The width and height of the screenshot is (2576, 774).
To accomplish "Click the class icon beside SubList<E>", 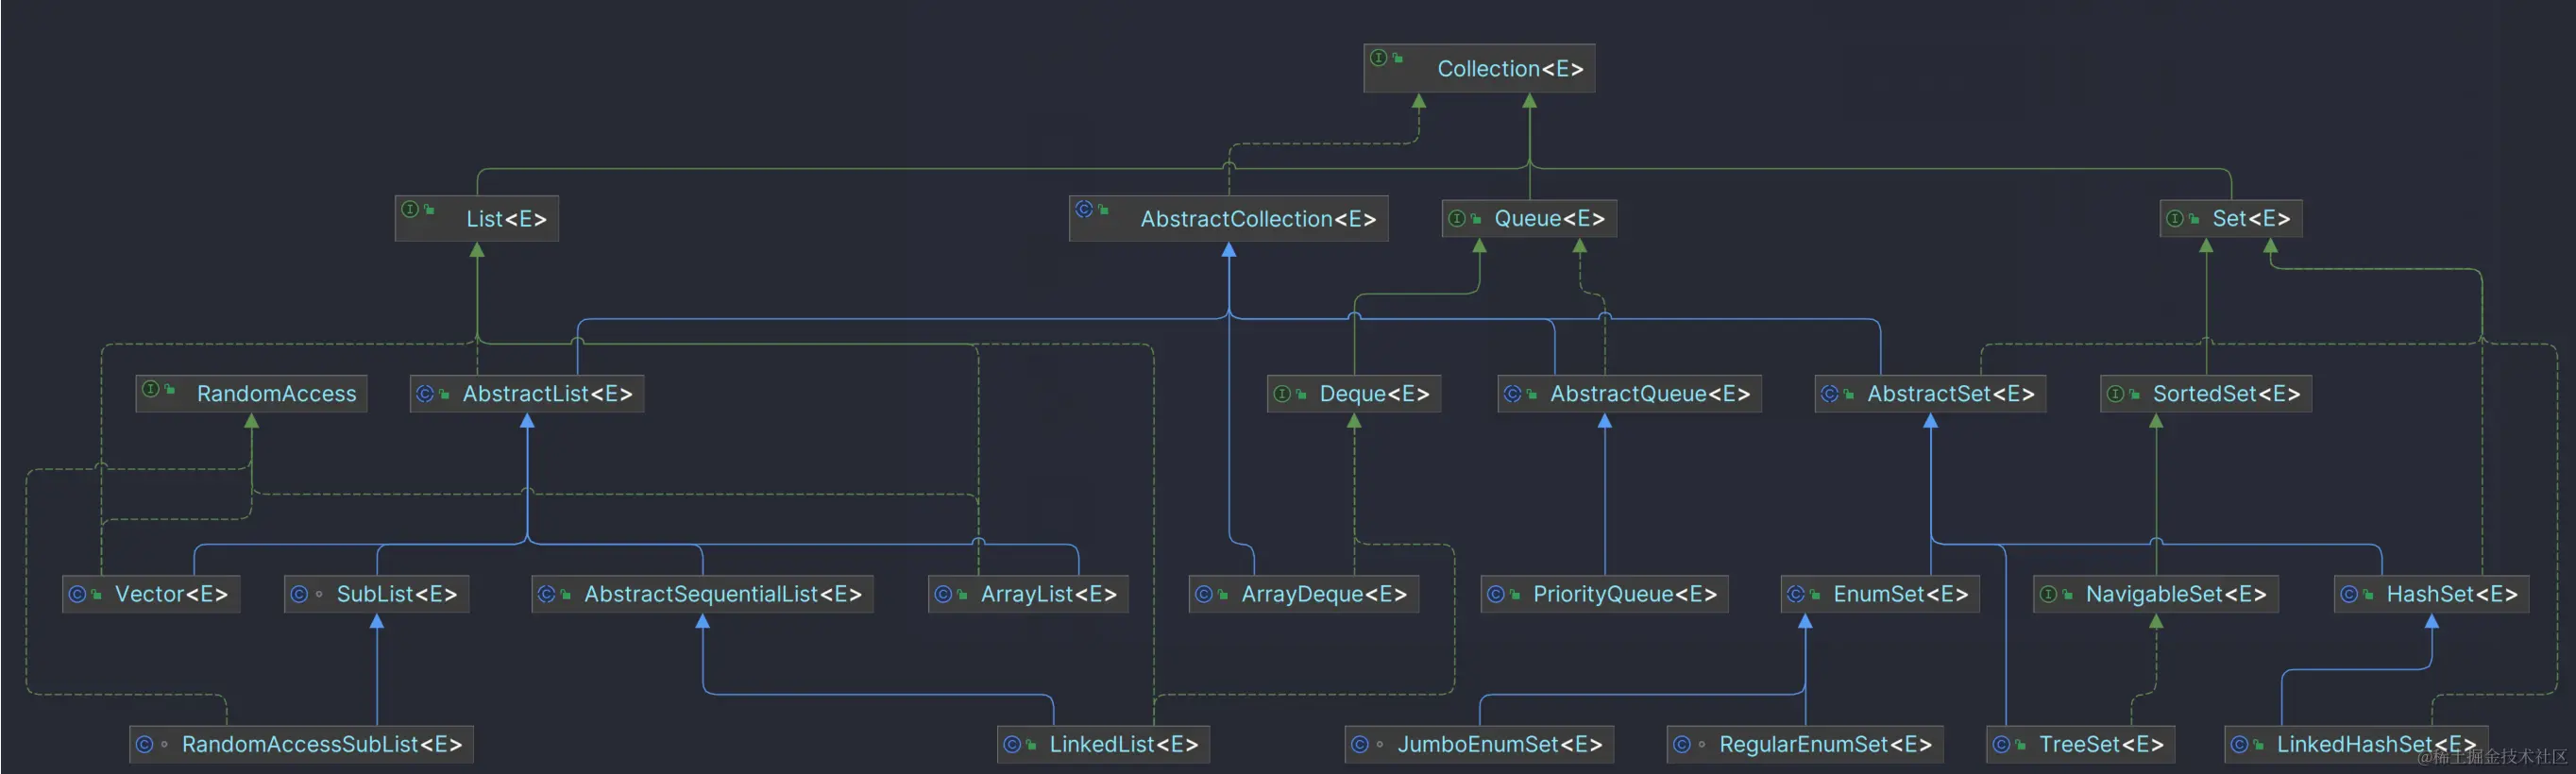I will (299, 594).
